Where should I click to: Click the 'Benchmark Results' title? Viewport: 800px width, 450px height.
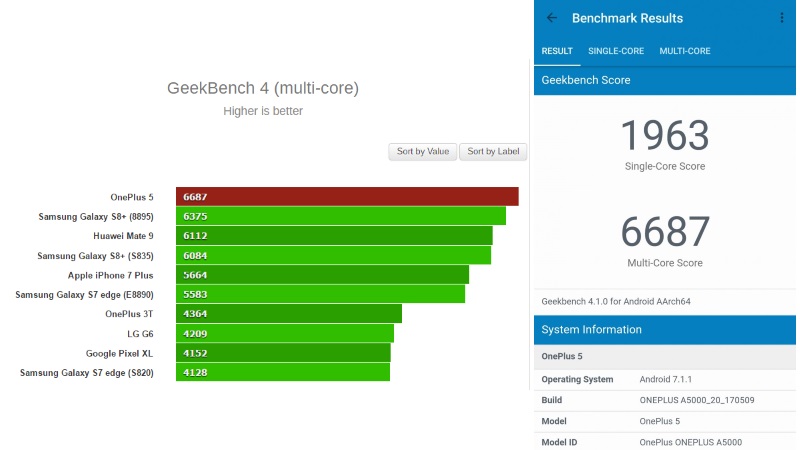(x=627, y=18)
